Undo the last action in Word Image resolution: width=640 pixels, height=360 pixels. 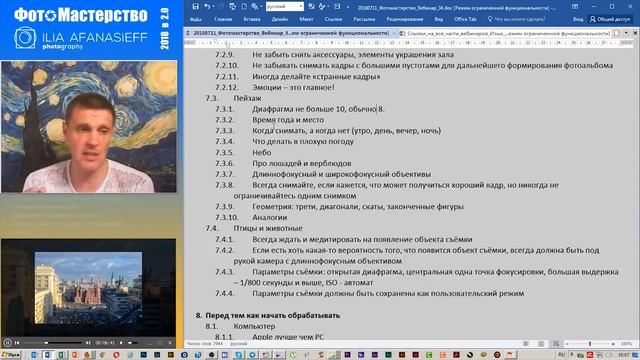click(x=207, y=7)
